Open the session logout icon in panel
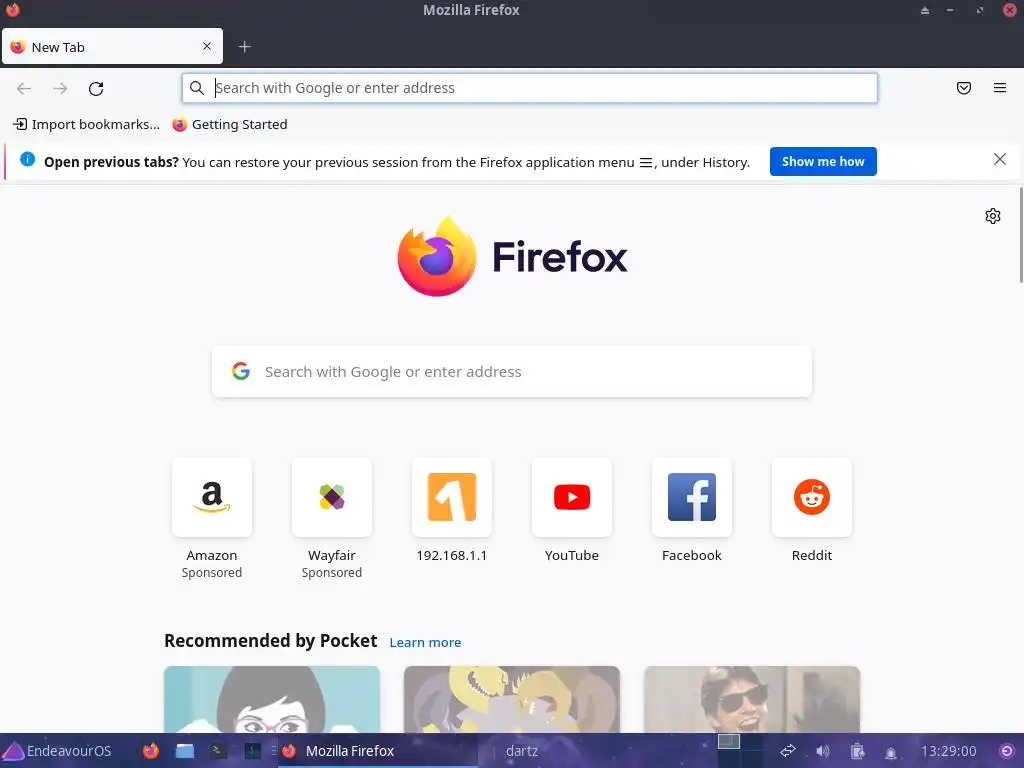The image size is (1024, 768). pos(1007,751)
